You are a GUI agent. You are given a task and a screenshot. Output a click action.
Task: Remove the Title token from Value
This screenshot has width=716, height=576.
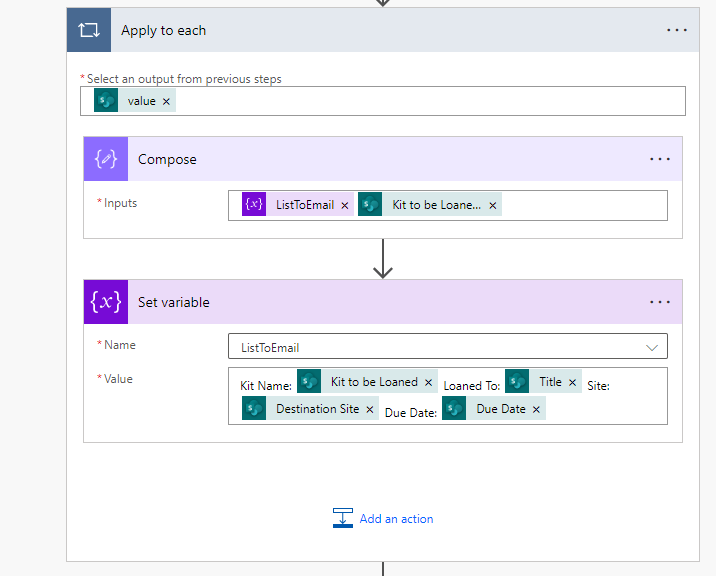[573, 382]
